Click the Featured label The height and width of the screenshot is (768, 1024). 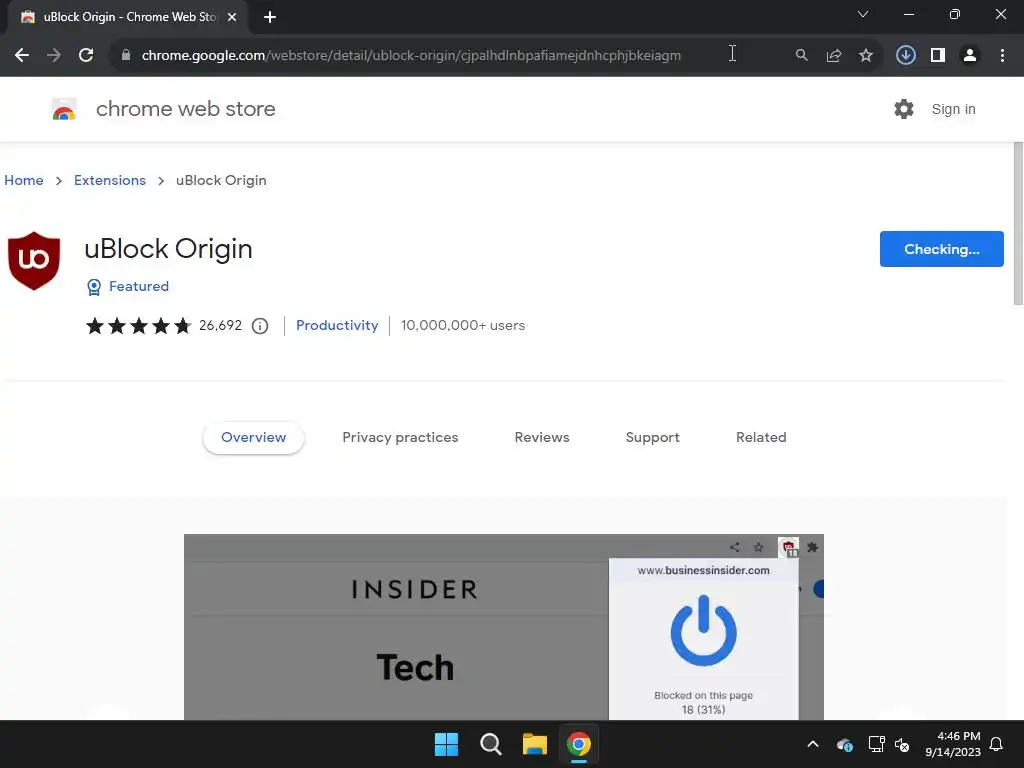[x=139, y=286]
